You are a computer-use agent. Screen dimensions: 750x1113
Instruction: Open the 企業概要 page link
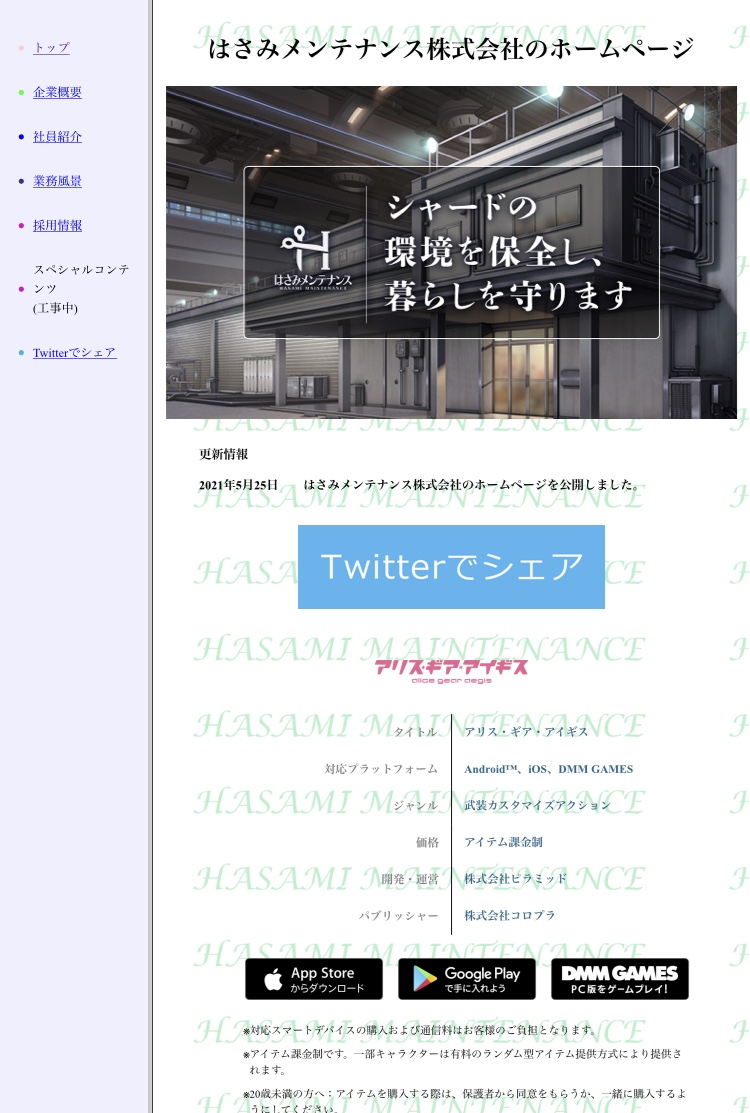57,92
